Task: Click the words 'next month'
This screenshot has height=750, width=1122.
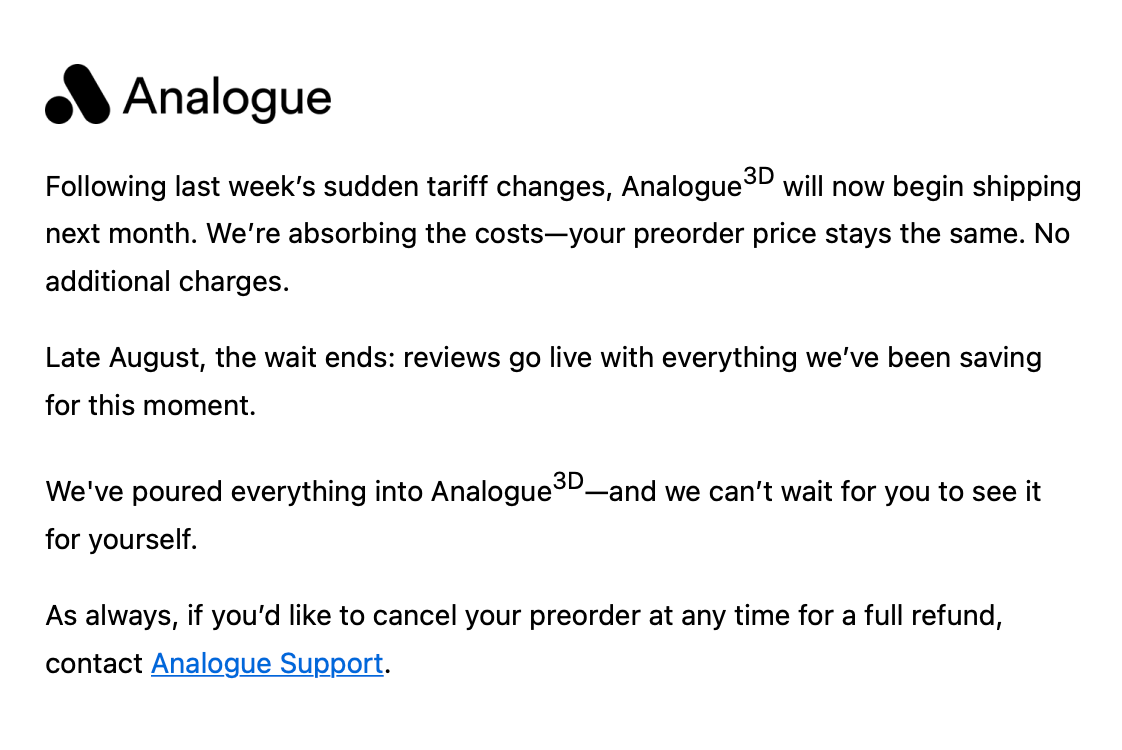Action: coord(119,234)
